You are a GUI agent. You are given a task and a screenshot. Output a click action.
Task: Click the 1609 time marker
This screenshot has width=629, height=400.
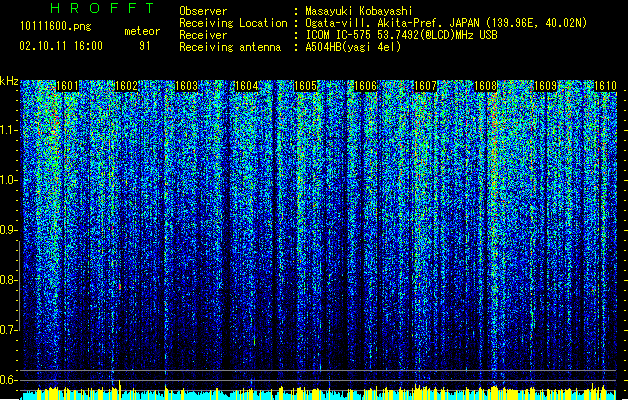click(546, 86)
